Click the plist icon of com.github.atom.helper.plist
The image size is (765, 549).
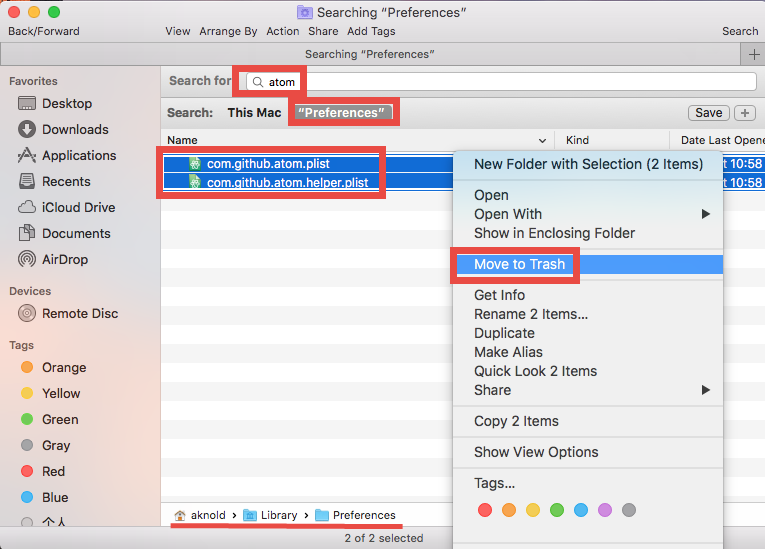coord(195,183)
